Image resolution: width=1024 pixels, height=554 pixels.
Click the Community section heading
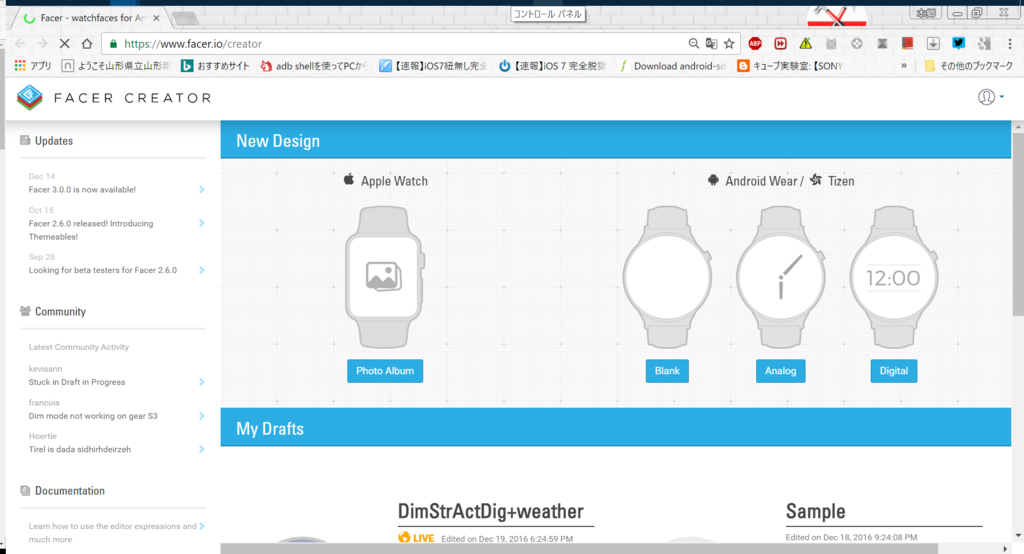[x=60, y=312]
